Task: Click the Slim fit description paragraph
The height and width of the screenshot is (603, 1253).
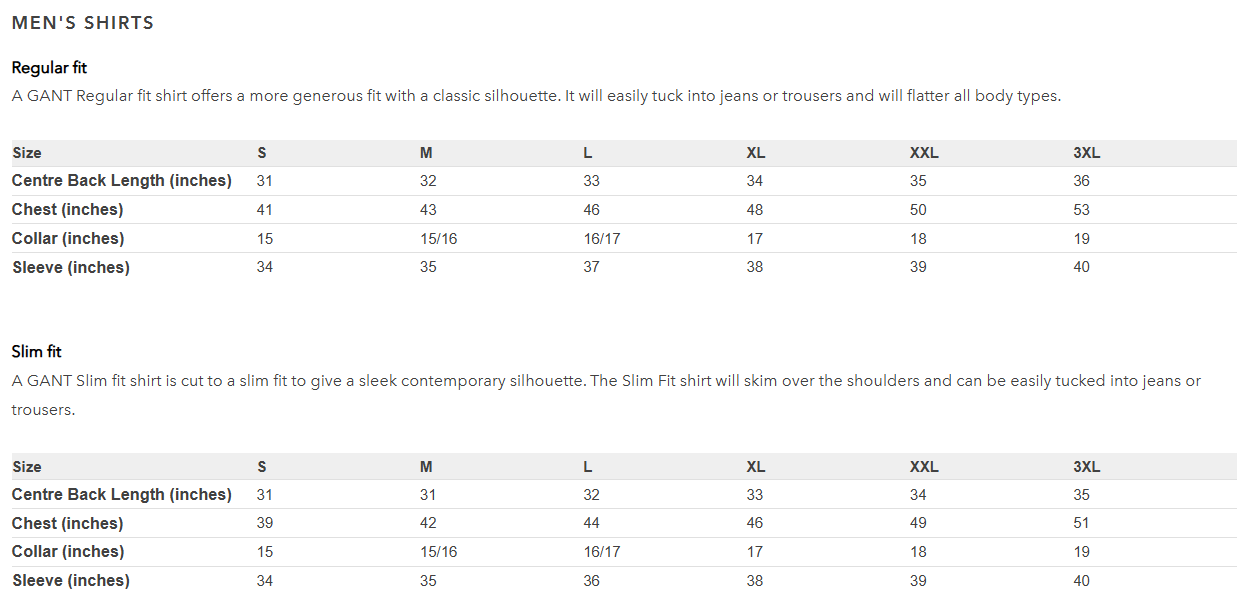Action: (606, 395)
